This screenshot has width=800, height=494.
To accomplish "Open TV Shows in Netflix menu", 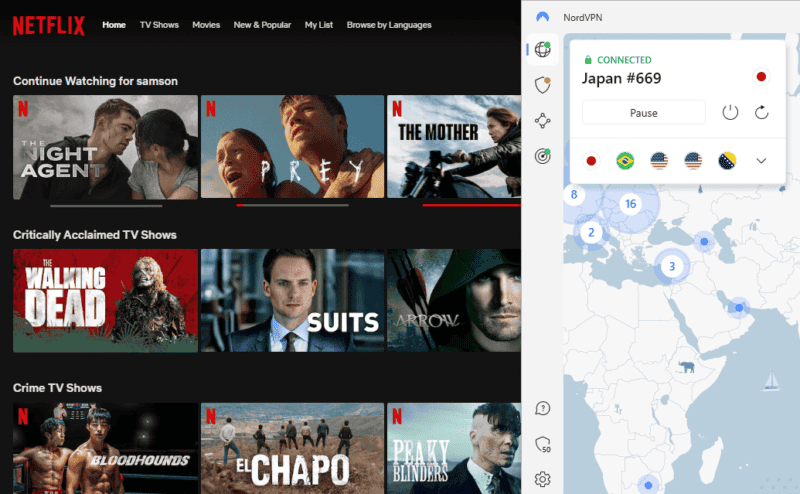I will pyautogui.click(x=159, y=25).
